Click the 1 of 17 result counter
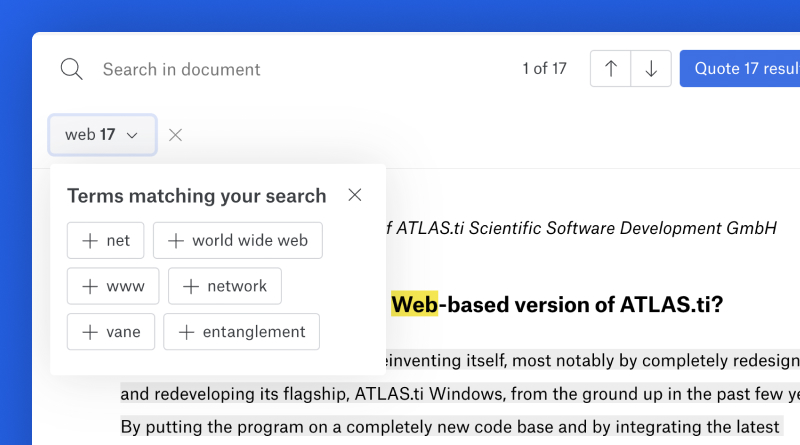The height and width of the screenshot is (445, 800). [x=544, y=69]
